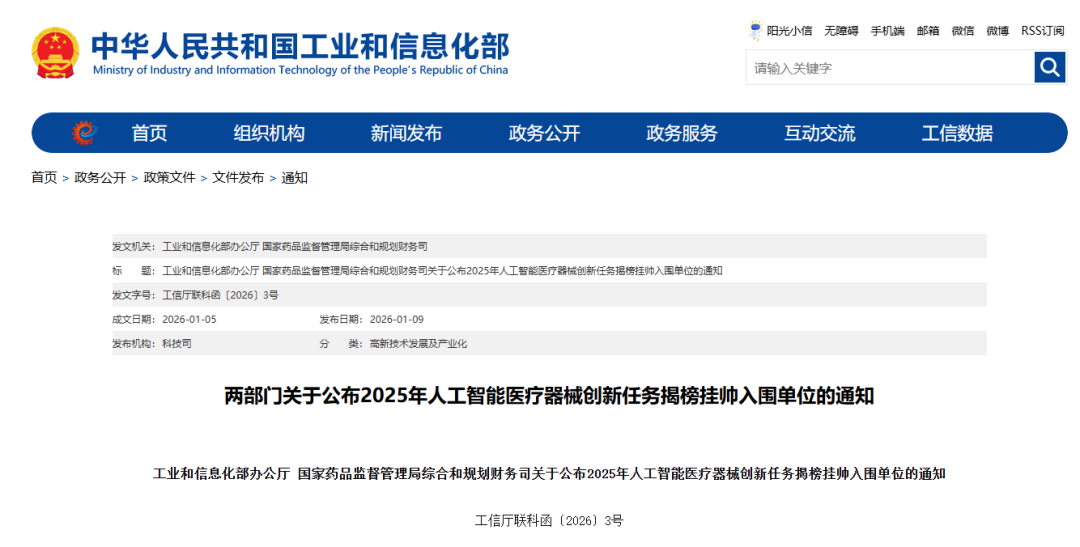Select 新闻发布 in the main navigation

tap(406, 133)
